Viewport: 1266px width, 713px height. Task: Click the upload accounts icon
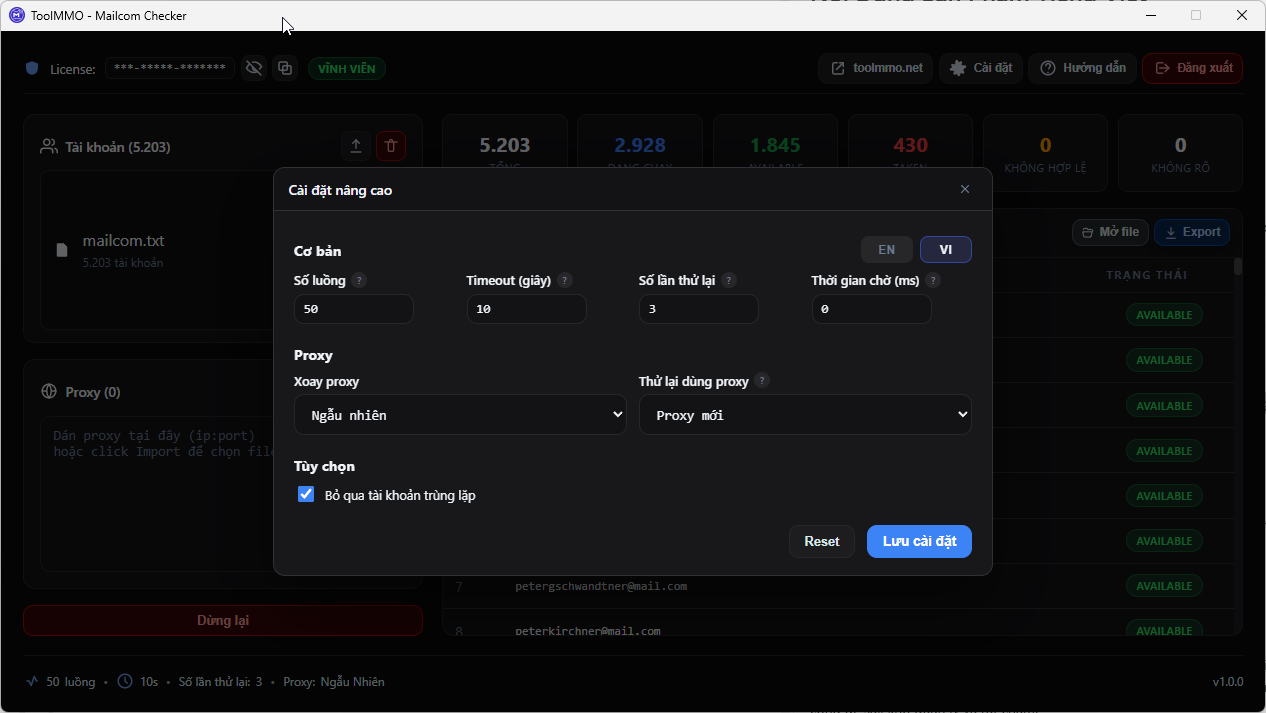pos(356,146)
